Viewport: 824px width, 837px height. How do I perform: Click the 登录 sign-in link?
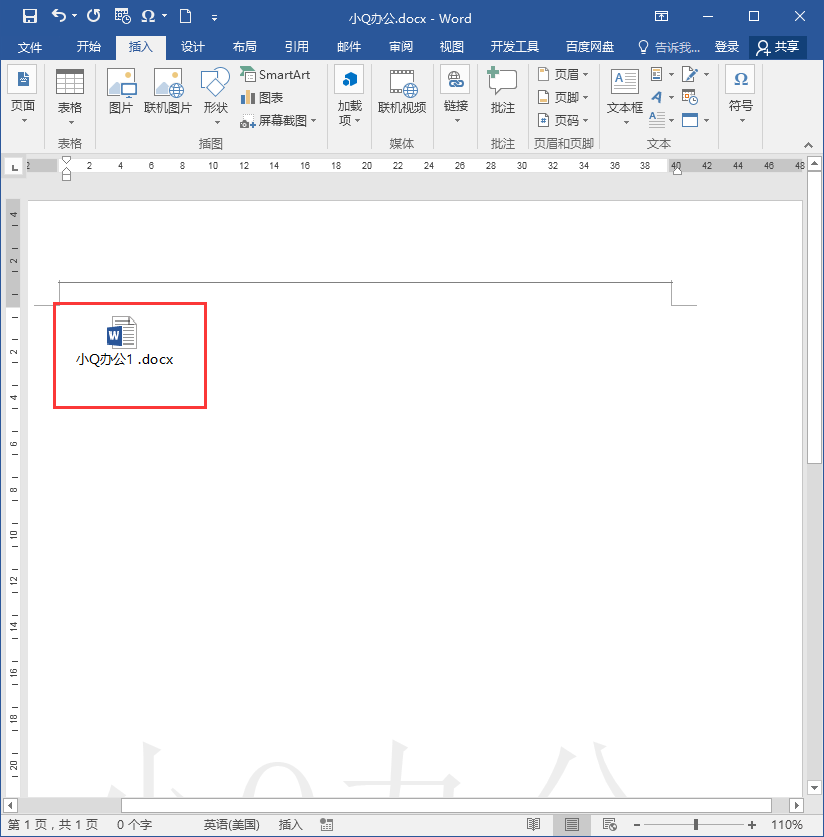(x=726, y=47)
